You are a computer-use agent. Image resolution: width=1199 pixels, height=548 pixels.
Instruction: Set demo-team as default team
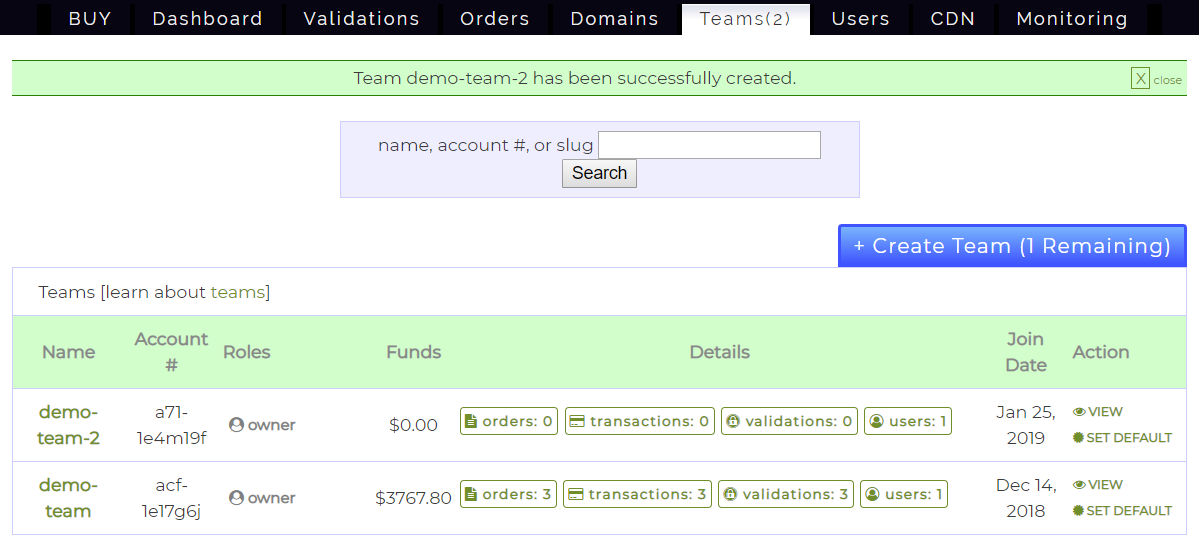pos(1121,511)
